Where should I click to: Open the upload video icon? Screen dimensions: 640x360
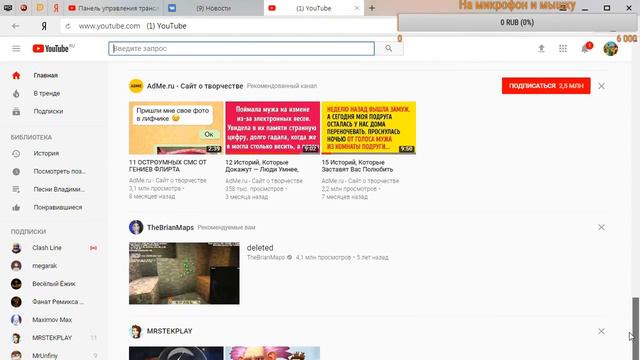(x=541, y=49)
